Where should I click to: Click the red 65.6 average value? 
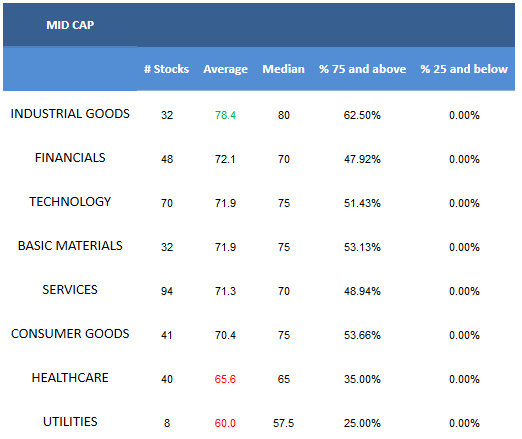click(x=225, y=379)
